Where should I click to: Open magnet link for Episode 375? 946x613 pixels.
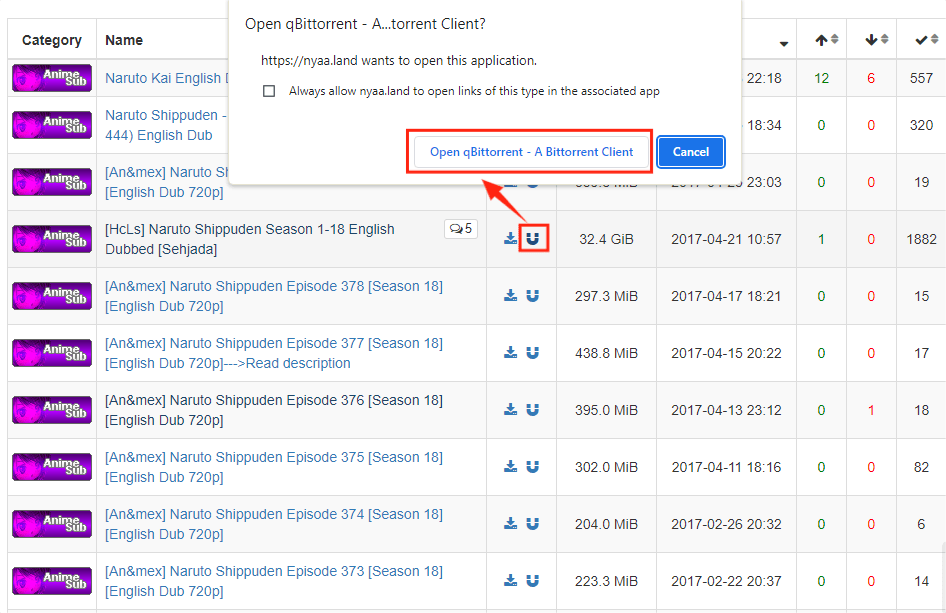click(533, 467)
